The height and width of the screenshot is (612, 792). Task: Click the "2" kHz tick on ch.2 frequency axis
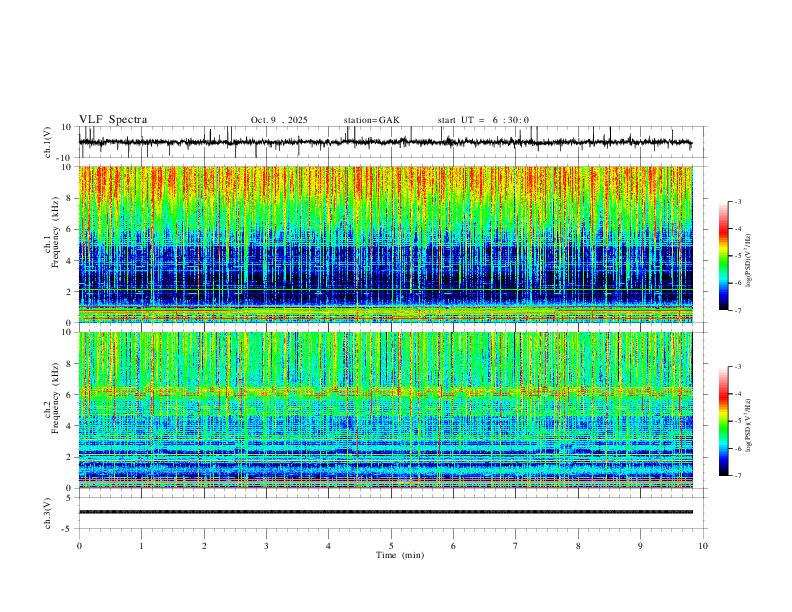click(x=69, y=457)
